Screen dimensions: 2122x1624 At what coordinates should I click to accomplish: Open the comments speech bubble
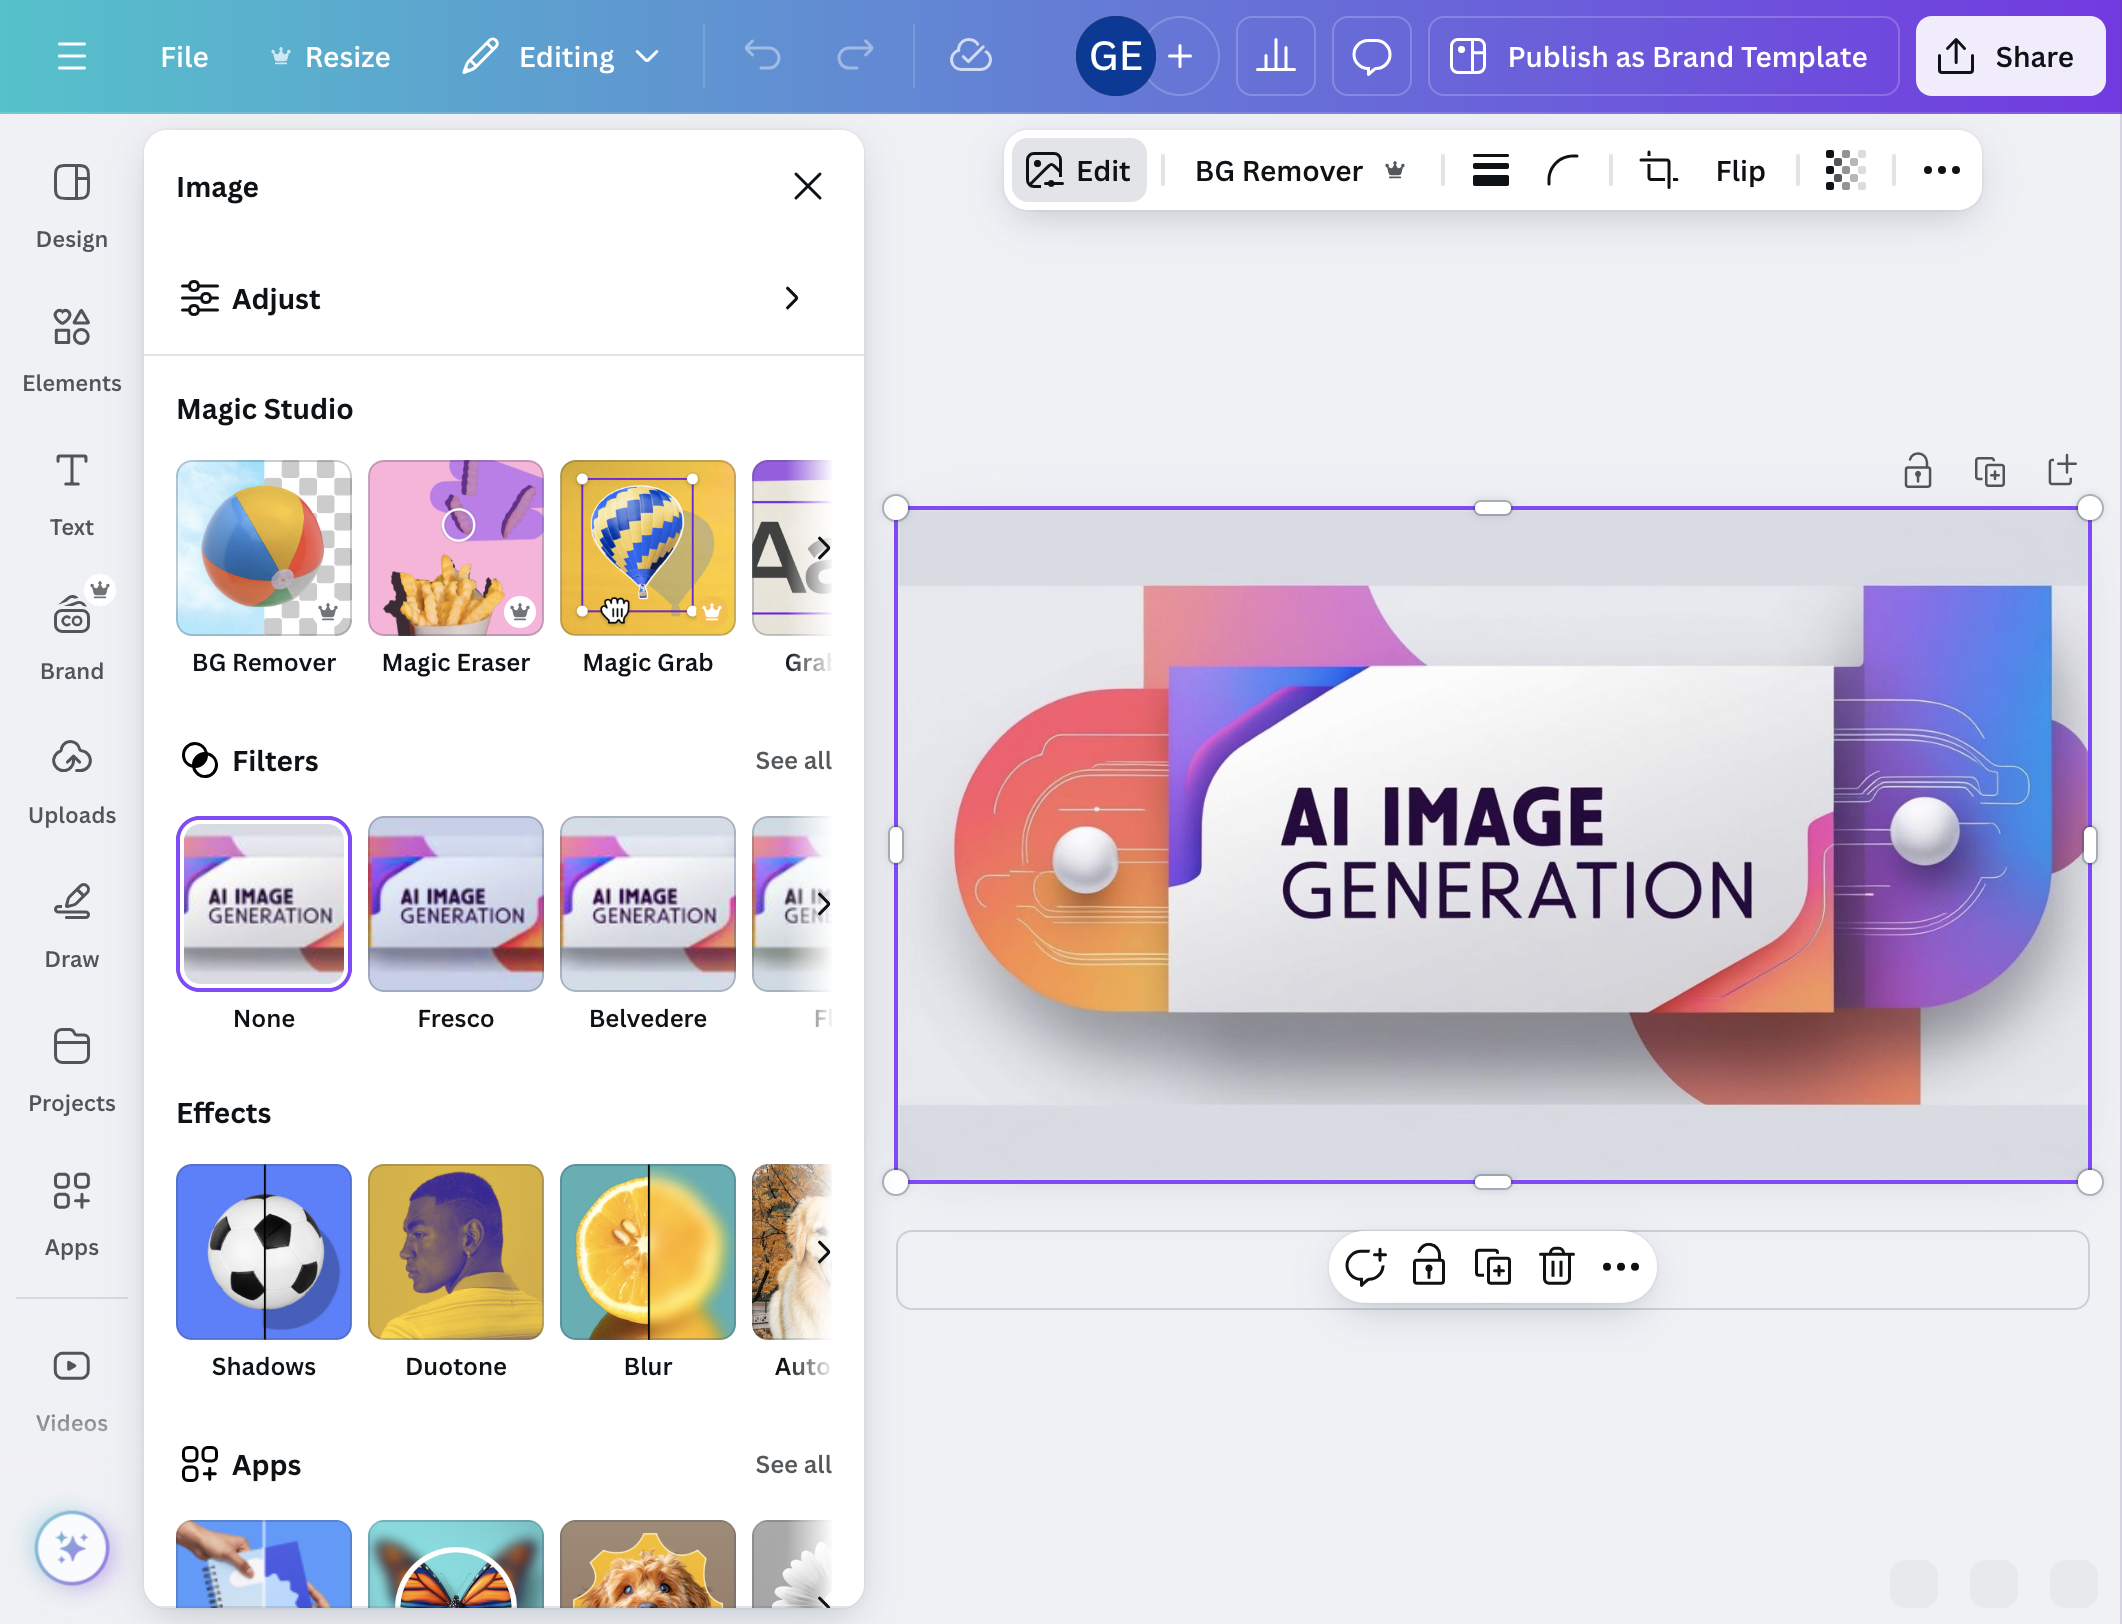(x=1371, y=56)
